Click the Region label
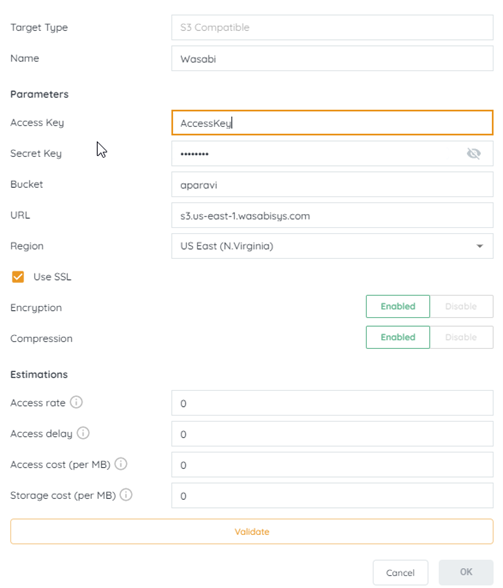This screenshot has height=588, width=503. [27, 246]
